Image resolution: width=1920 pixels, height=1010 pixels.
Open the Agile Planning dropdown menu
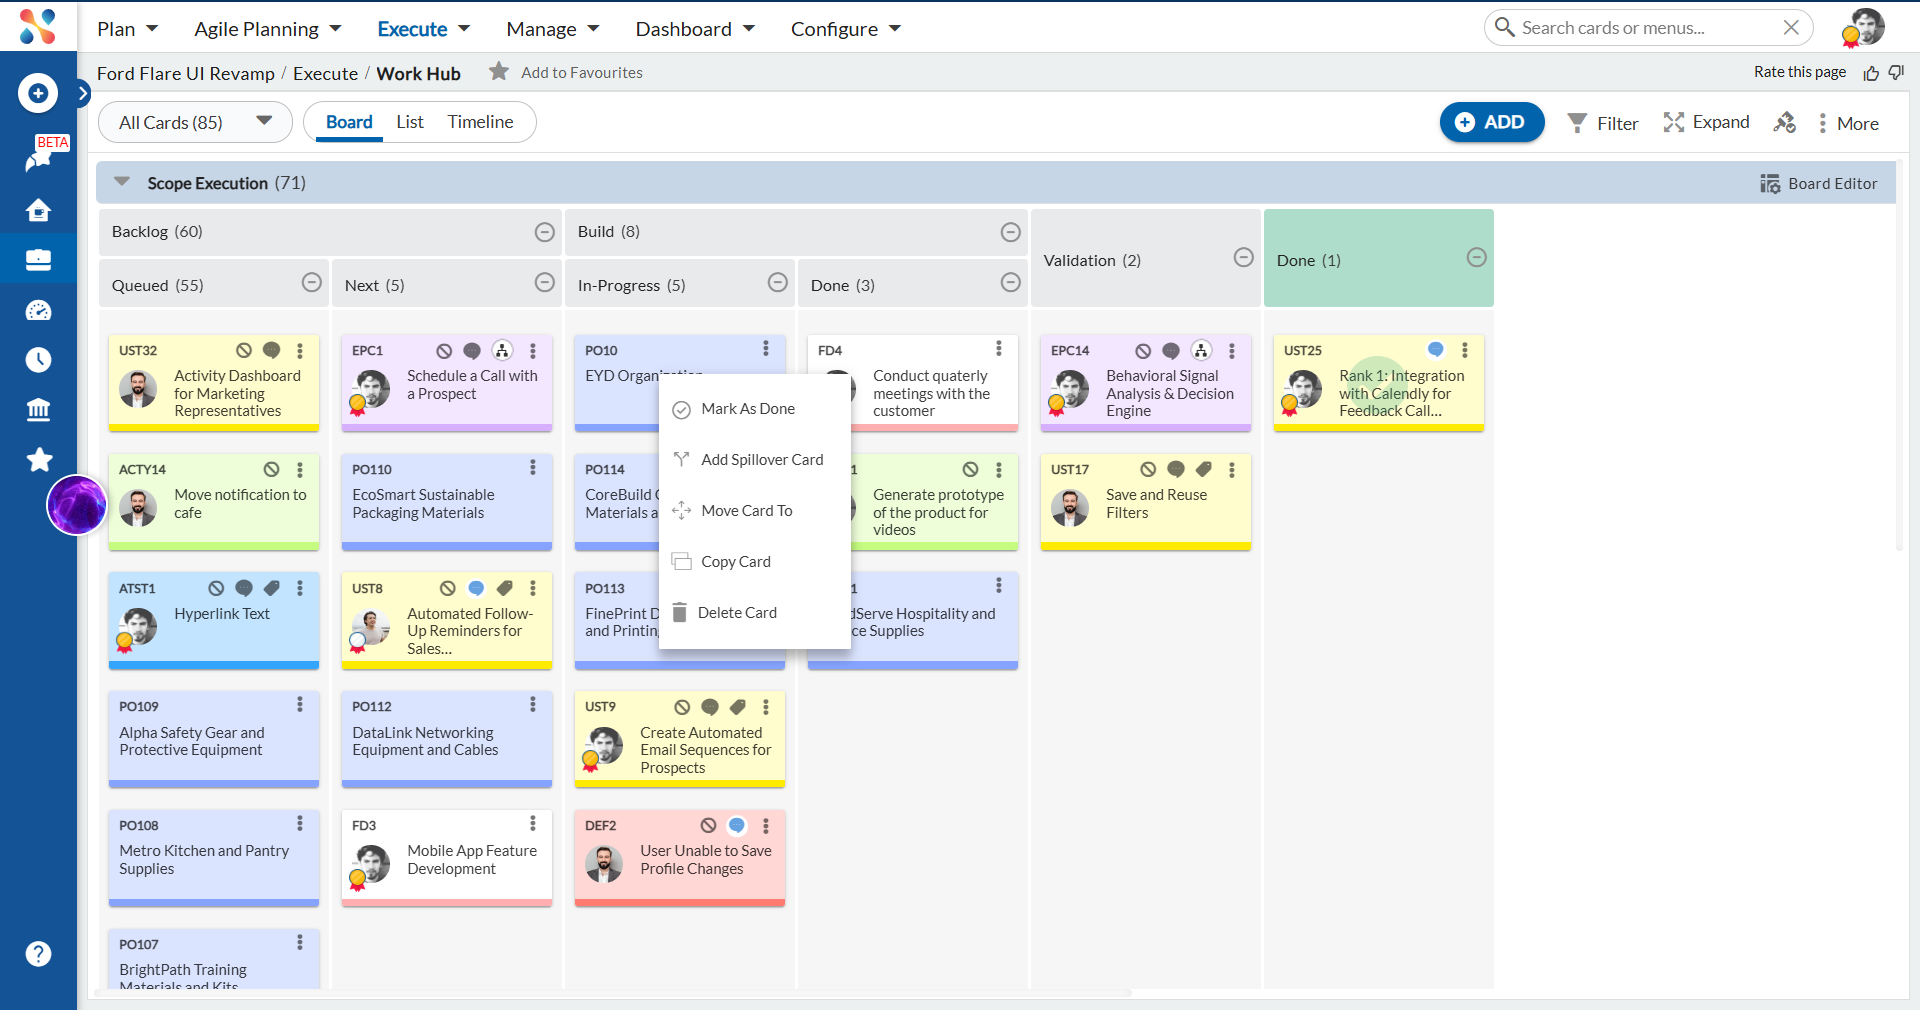click(267, 29)
